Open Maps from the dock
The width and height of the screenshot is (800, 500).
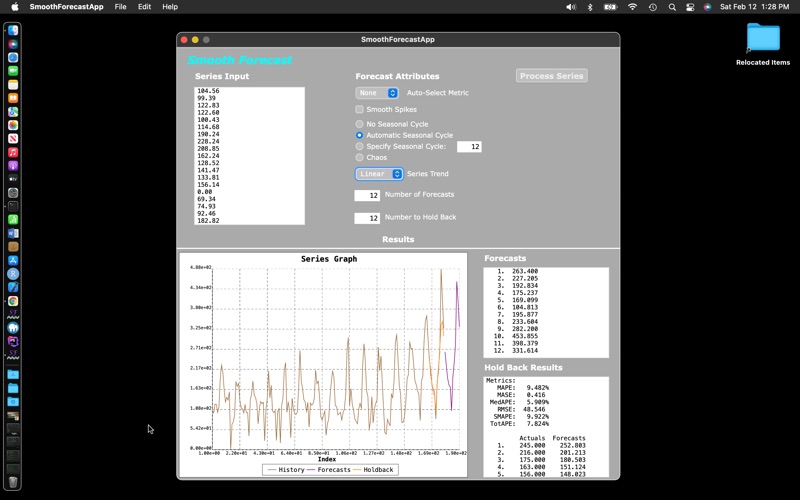[13, 112]
